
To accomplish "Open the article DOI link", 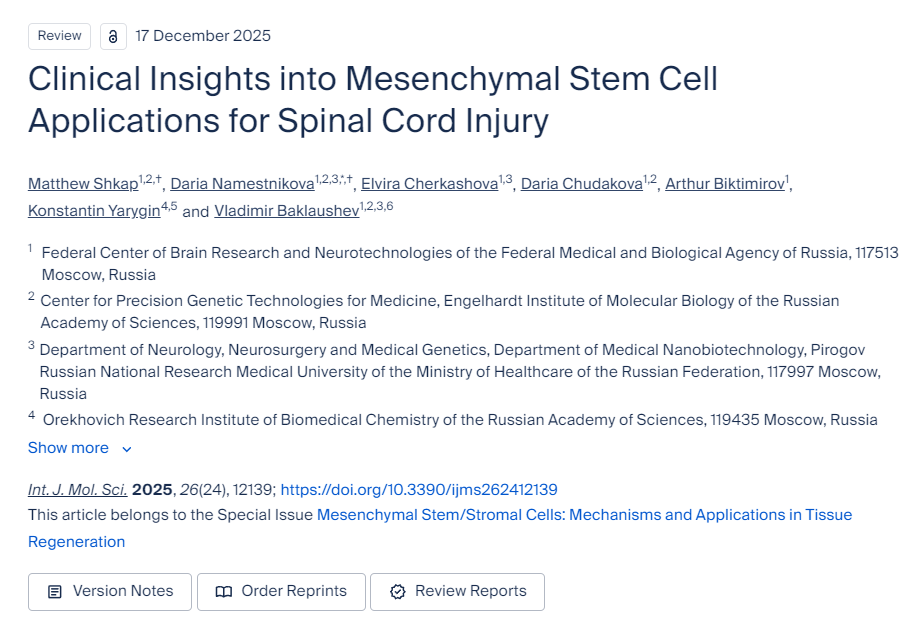I will point(418,490).
